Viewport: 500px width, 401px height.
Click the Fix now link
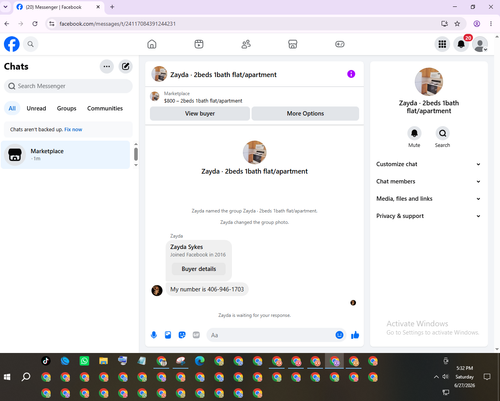[x=73, y=129]
